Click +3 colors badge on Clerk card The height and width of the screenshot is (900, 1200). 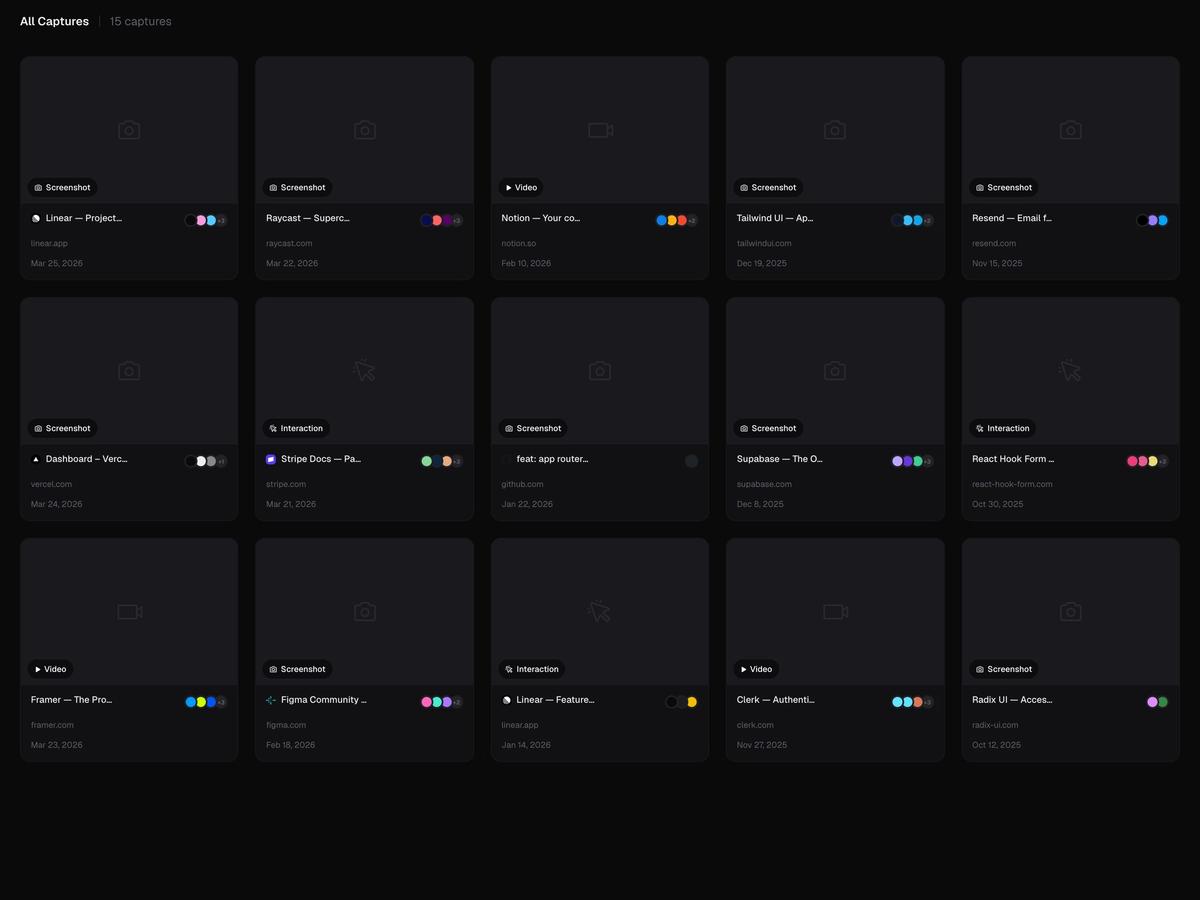coord(928,702)
